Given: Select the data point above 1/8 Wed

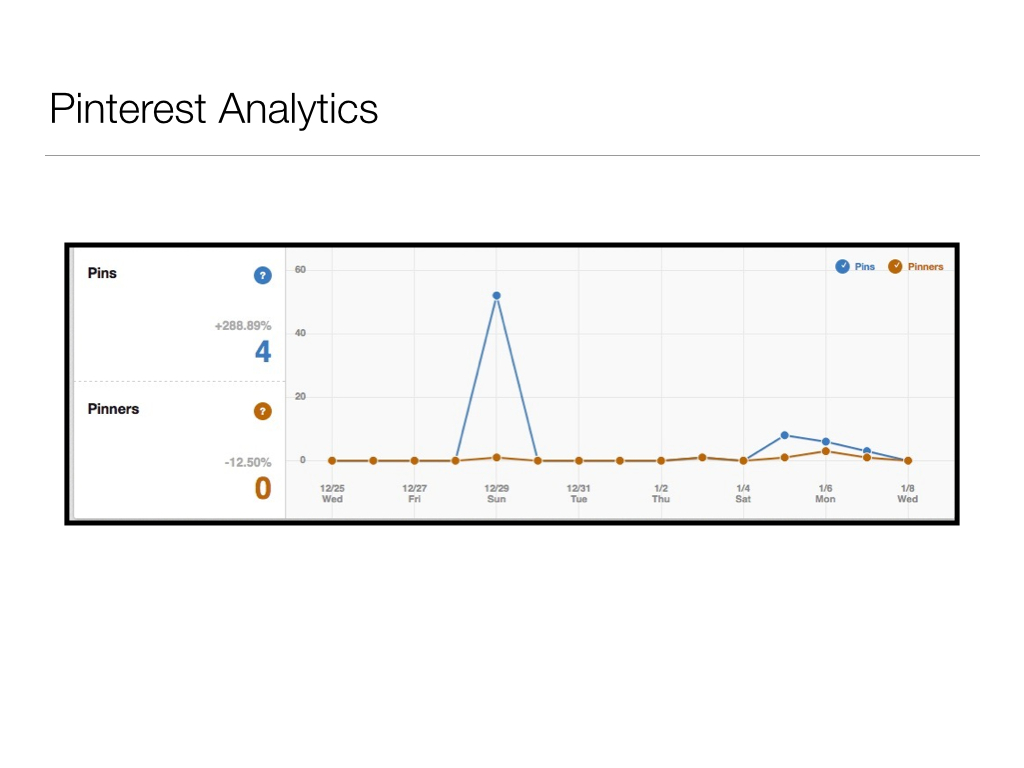Looking at the screenshot, I should [907, 461].
